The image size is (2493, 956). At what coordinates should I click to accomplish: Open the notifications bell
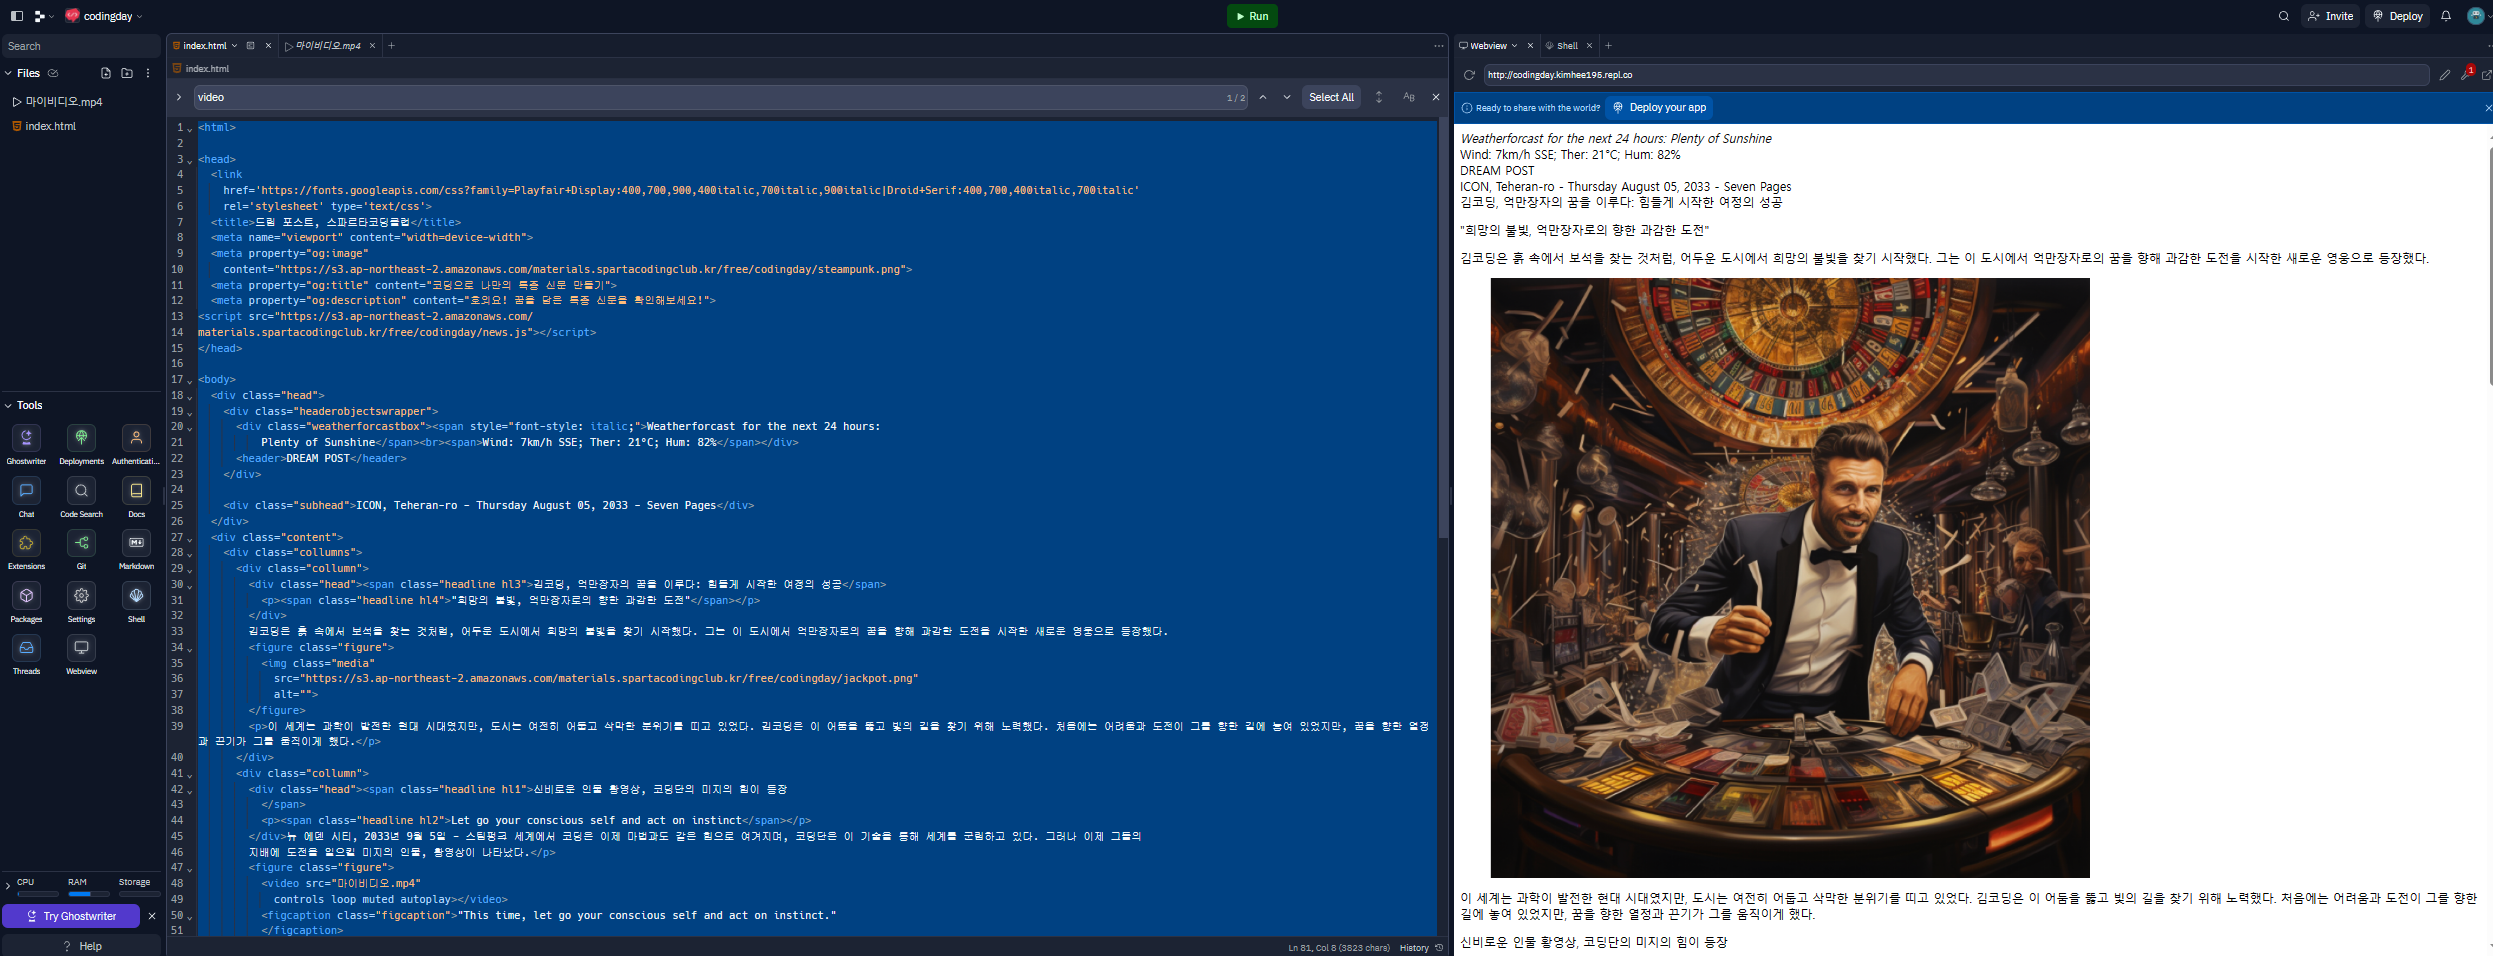tap(2446, 16)
